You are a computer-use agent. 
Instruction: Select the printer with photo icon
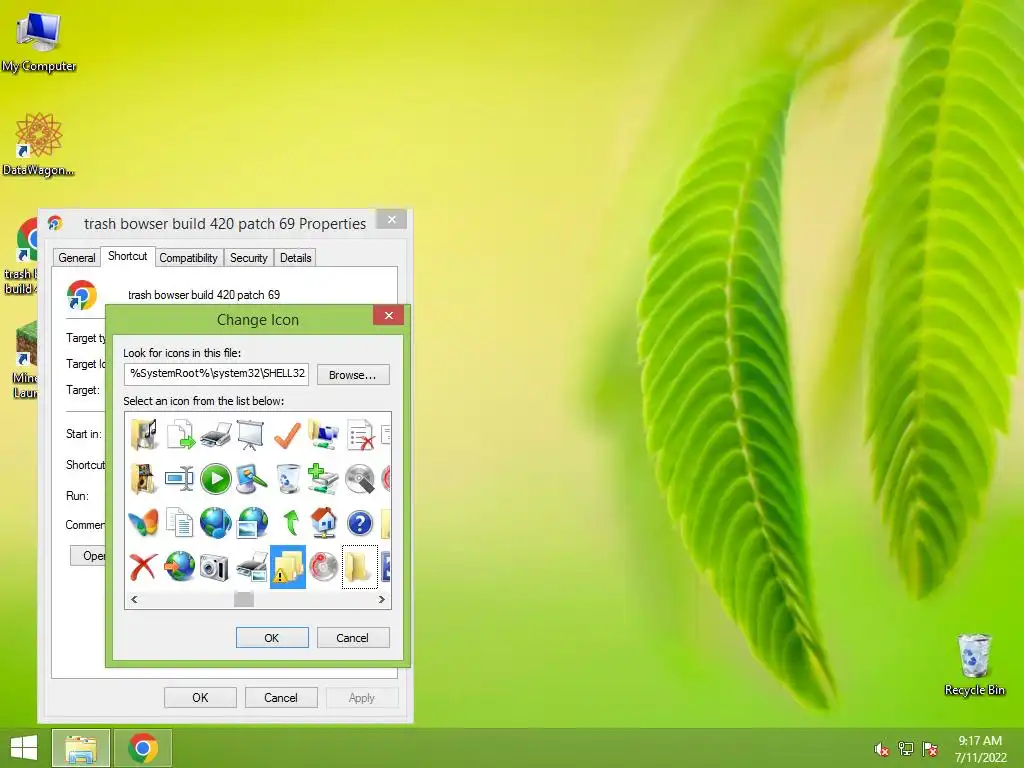(251, 567)
